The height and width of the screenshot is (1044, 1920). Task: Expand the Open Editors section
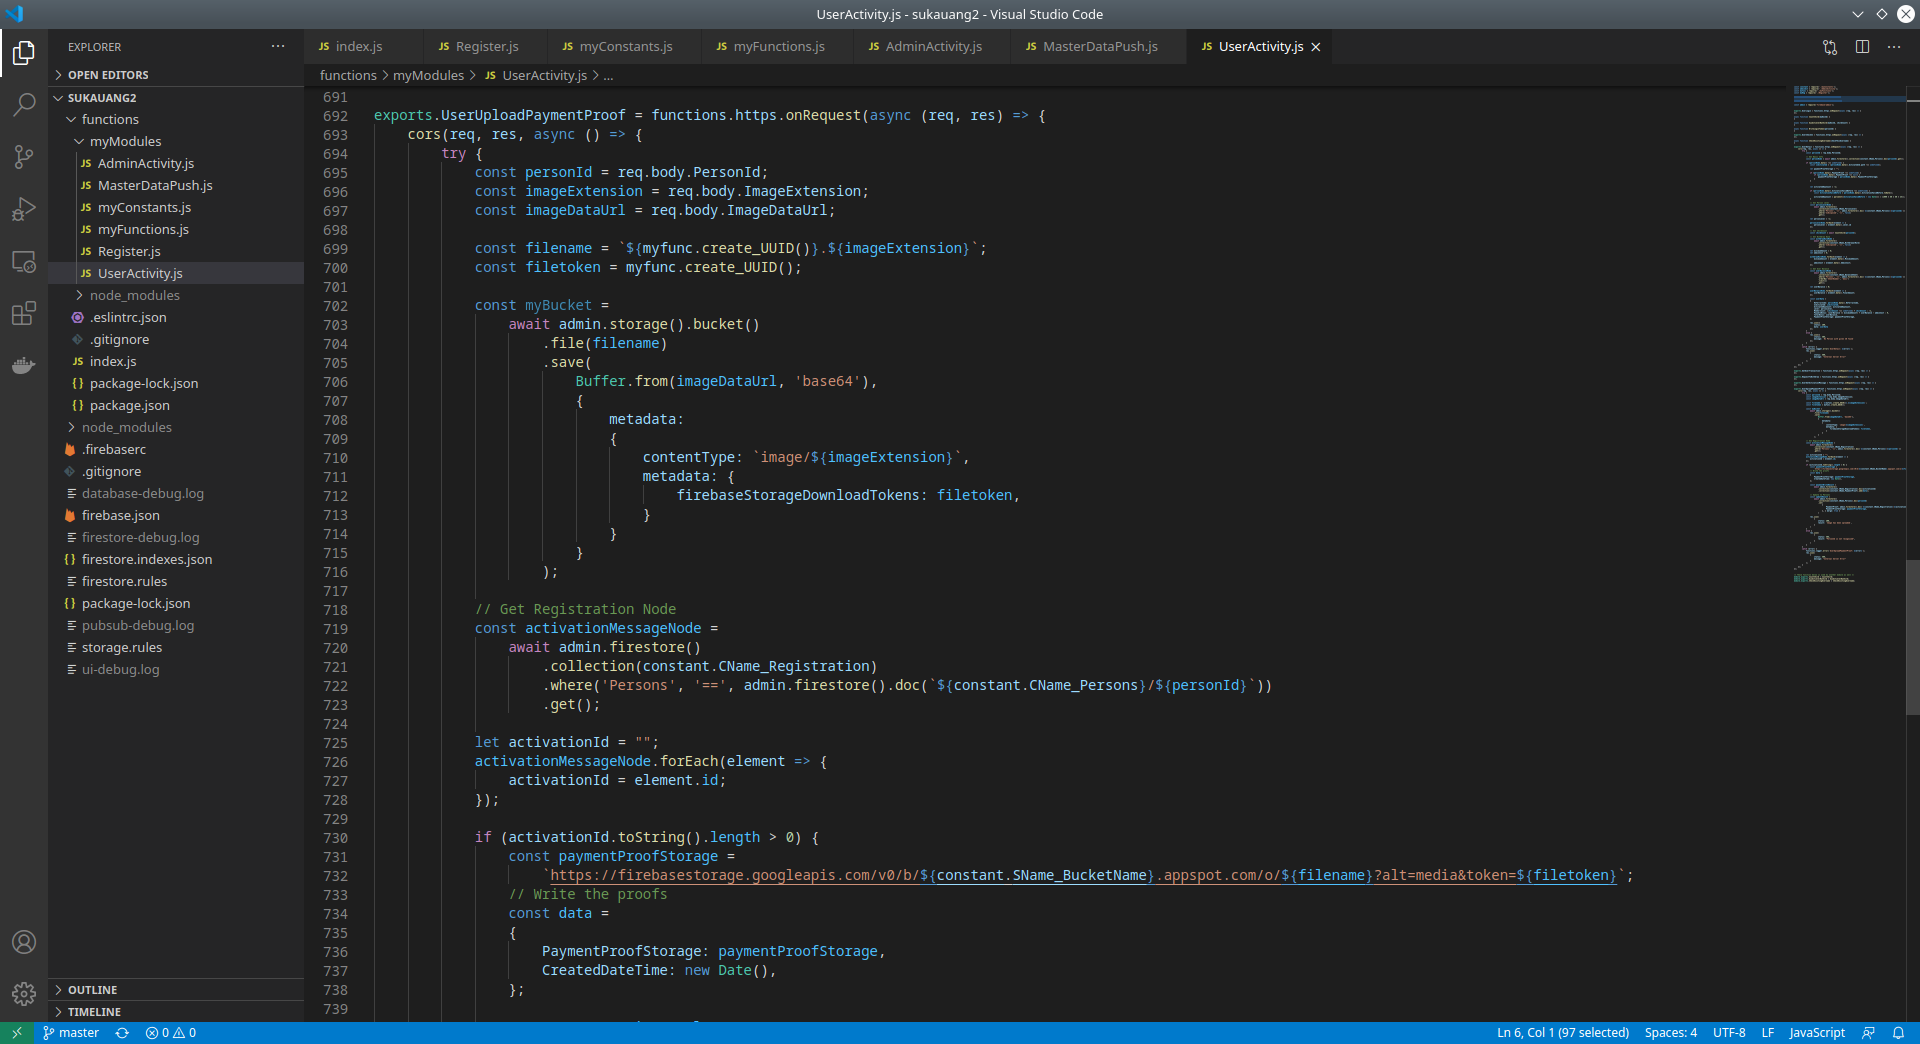(176, 75)
